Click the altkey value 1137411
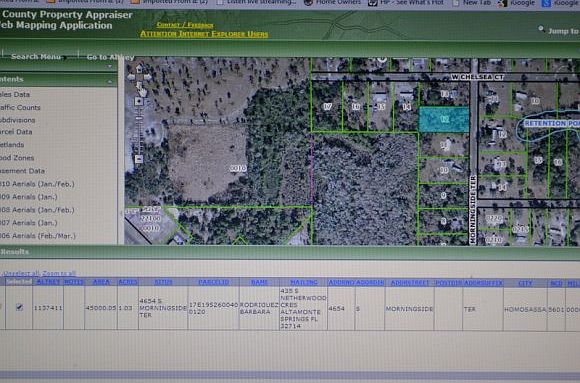This screenshot has height=383, width=580. click(x=48, y=308)
